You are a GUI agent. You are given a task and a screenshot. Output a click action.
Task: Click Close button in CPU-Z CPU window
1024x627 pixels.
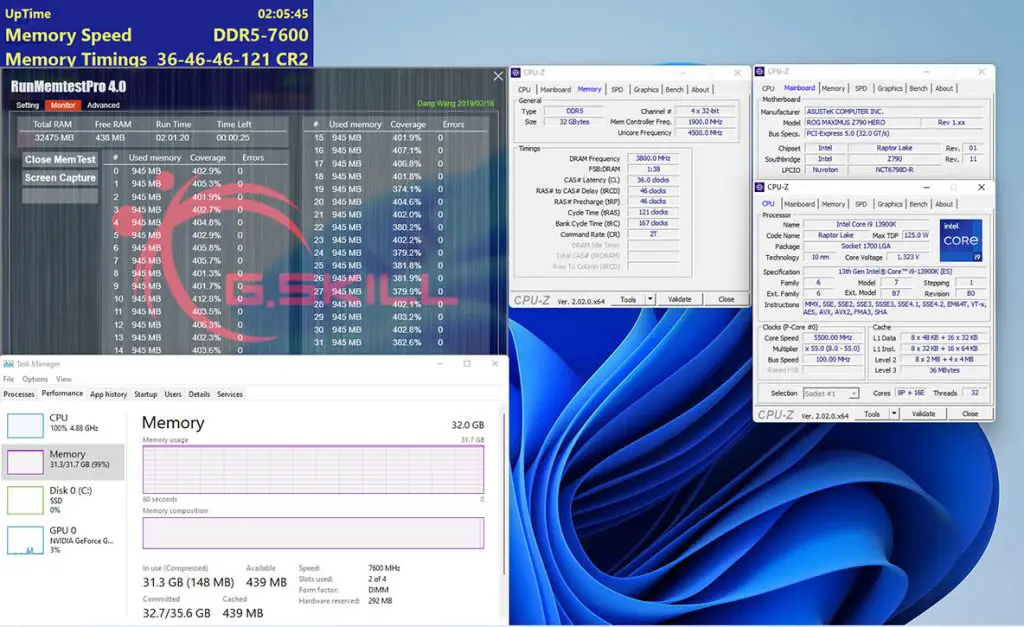(x=970, y=414)
